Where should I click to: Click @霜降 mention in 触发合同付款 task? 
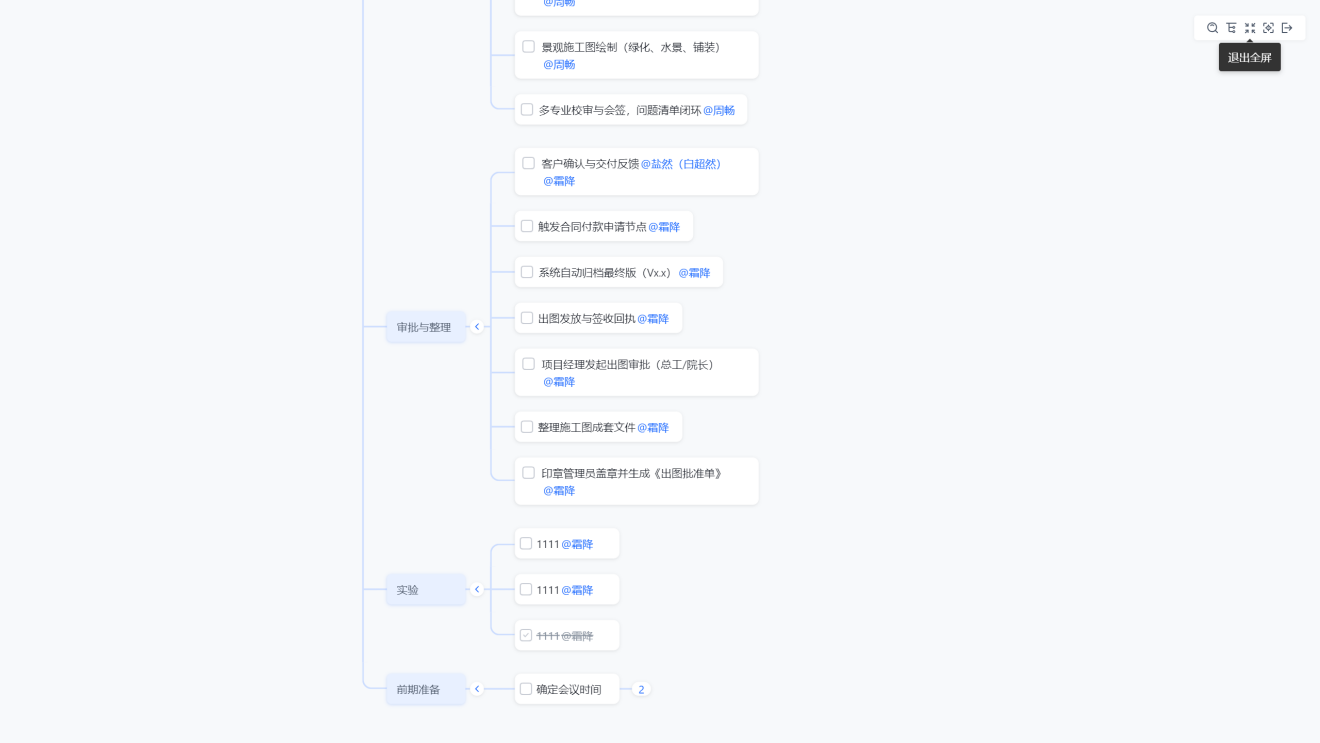(664, 227)
